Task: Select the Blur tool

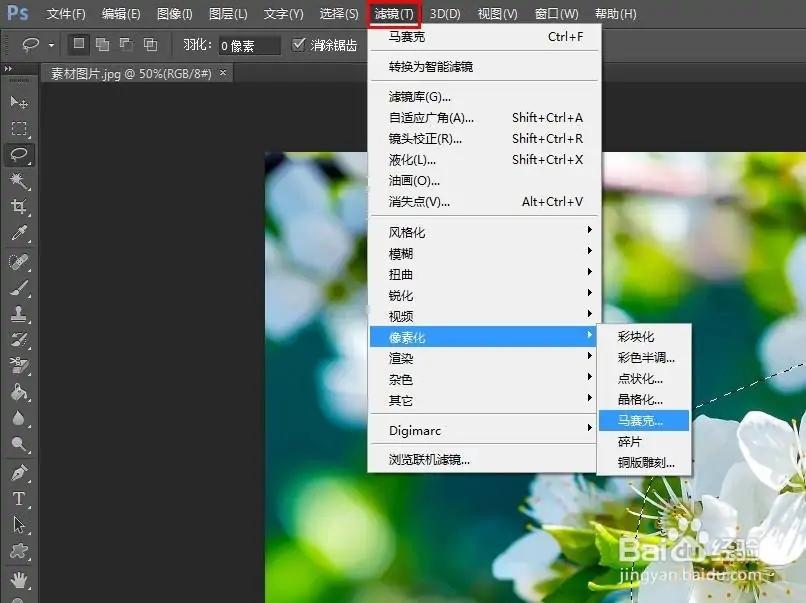Action: (x=19, y=418)
